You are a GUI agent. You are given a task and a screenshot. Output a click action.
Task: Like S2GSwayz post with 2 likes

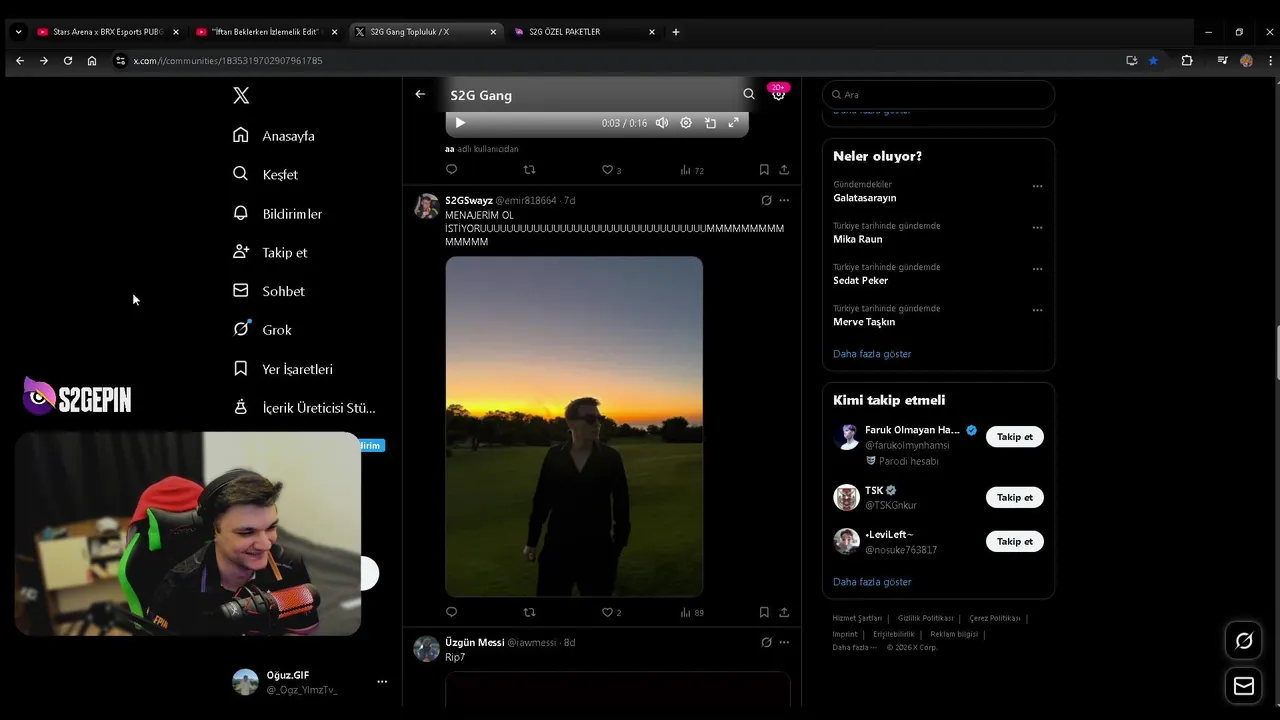click(611, 612)
